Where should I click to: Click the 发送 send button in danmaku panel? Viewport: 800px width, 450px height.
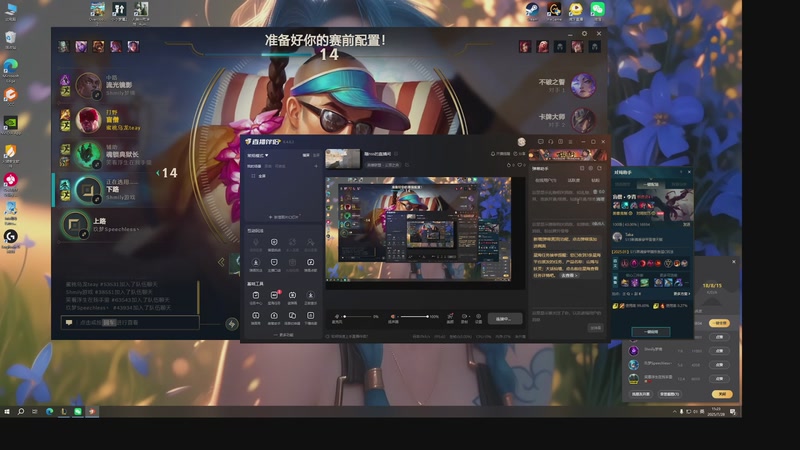click(595, 328)
